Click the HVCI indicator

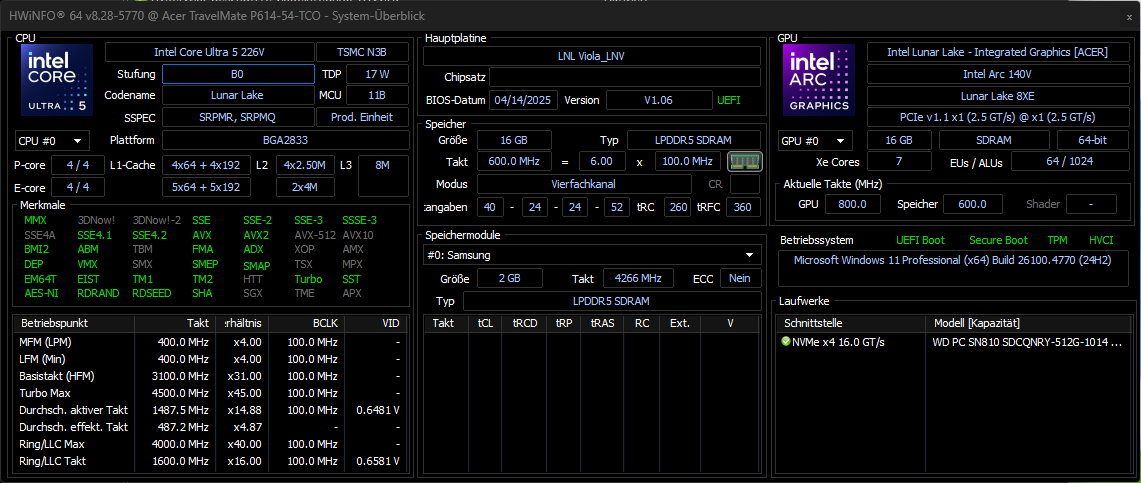coord(1101,240)
